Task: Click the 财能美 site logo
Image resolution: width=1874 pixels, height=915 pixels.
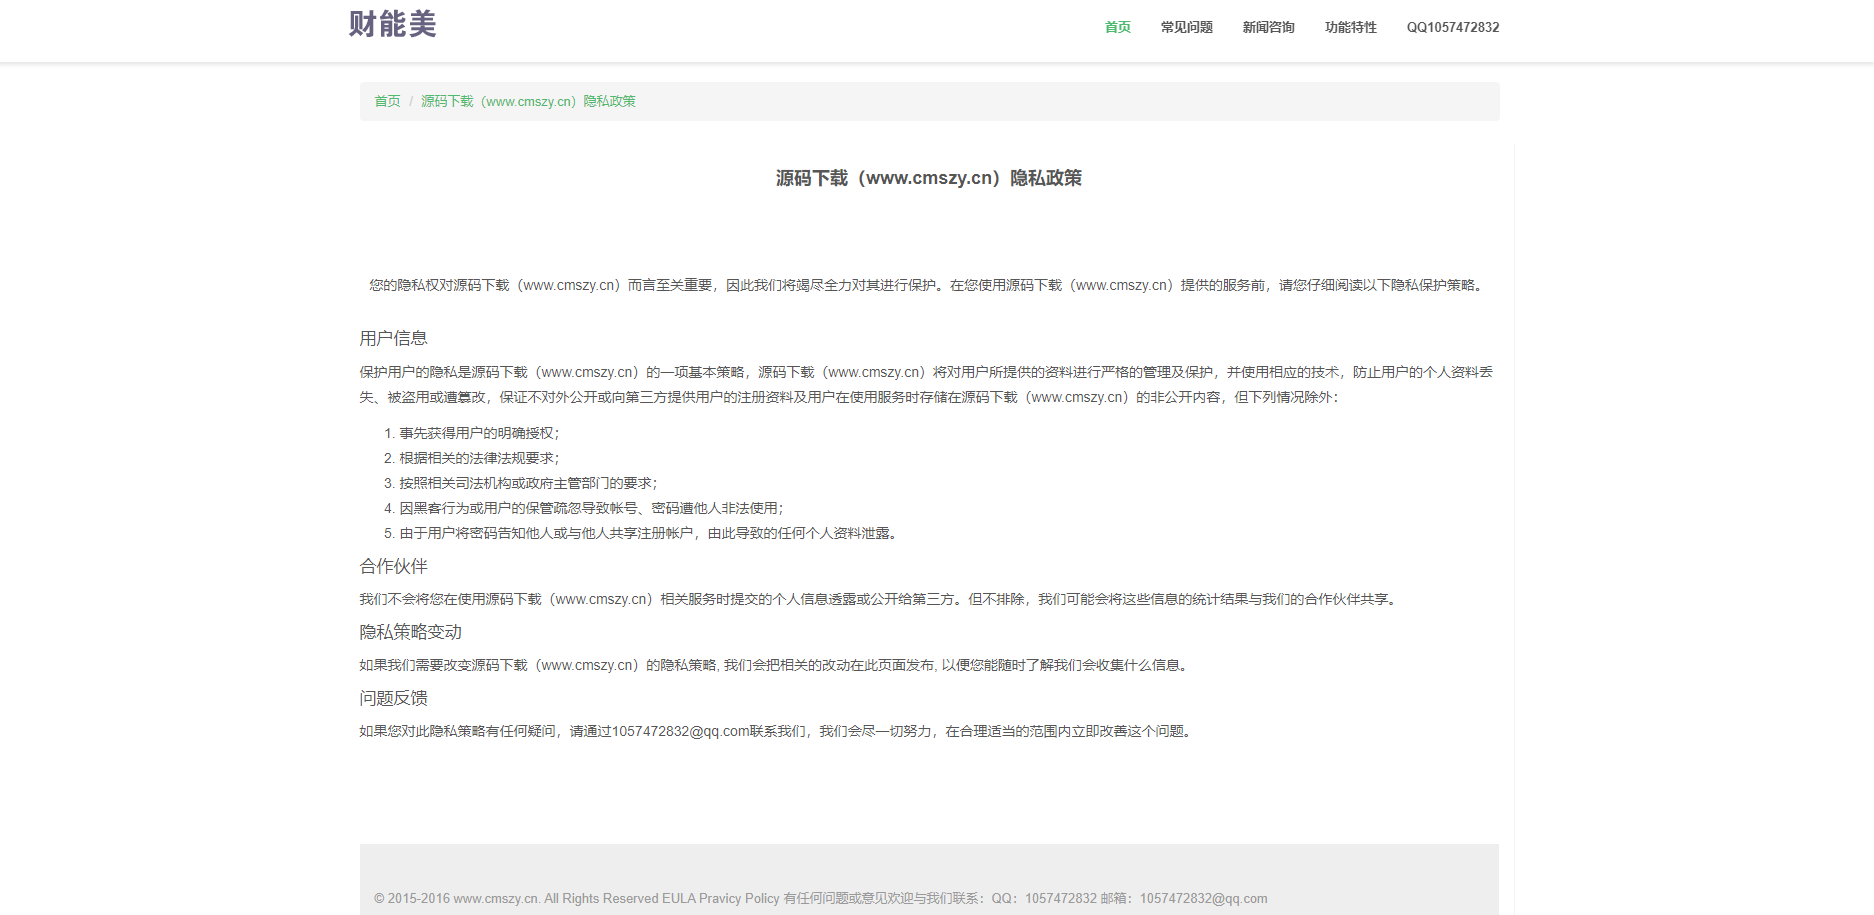Action: pos(392,24)
